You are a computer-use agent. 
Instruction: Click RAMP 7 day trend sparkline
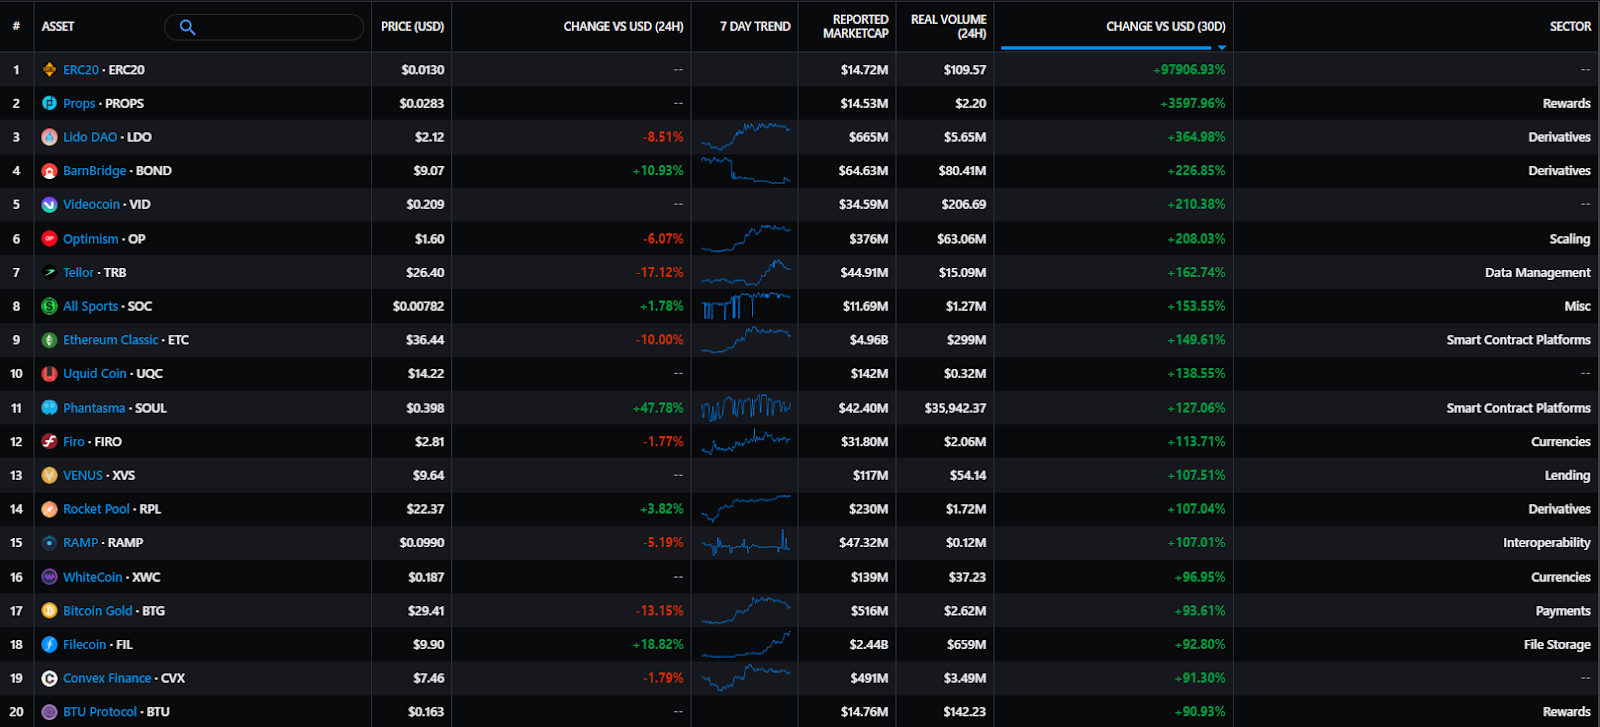pyautogui.click(x=746, y=542)
